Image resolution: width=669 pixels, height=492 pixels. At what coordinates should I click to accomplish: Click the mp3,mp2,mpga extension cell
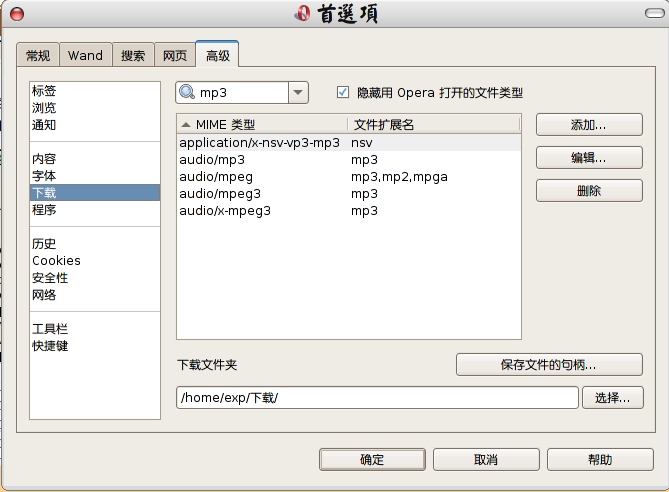pyautogui.click(x=399, y=177)
